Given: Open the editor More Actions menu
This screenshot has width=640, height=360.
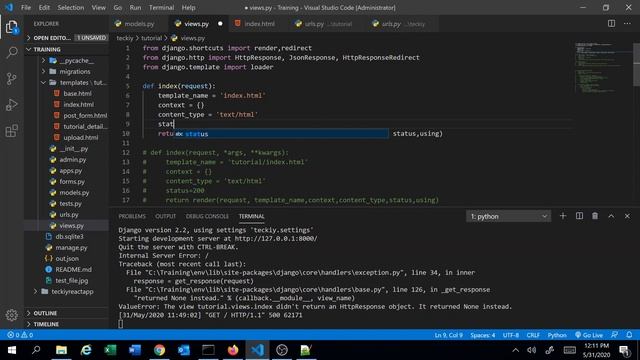Looking at the screenshot, I should pyautogui.click(x=627, y=24).
